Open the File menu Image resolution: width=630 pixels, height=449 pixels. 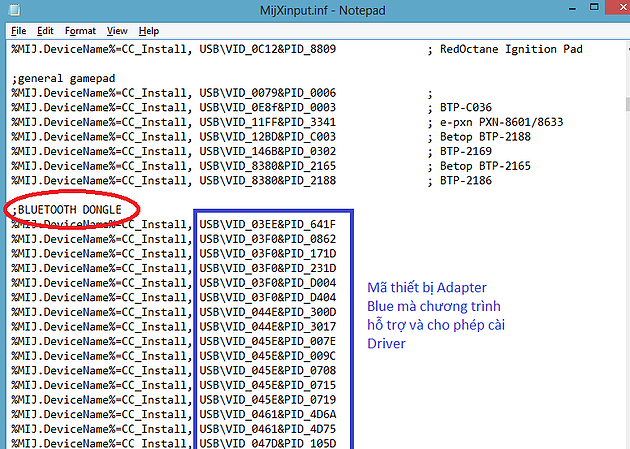(19, 31)
